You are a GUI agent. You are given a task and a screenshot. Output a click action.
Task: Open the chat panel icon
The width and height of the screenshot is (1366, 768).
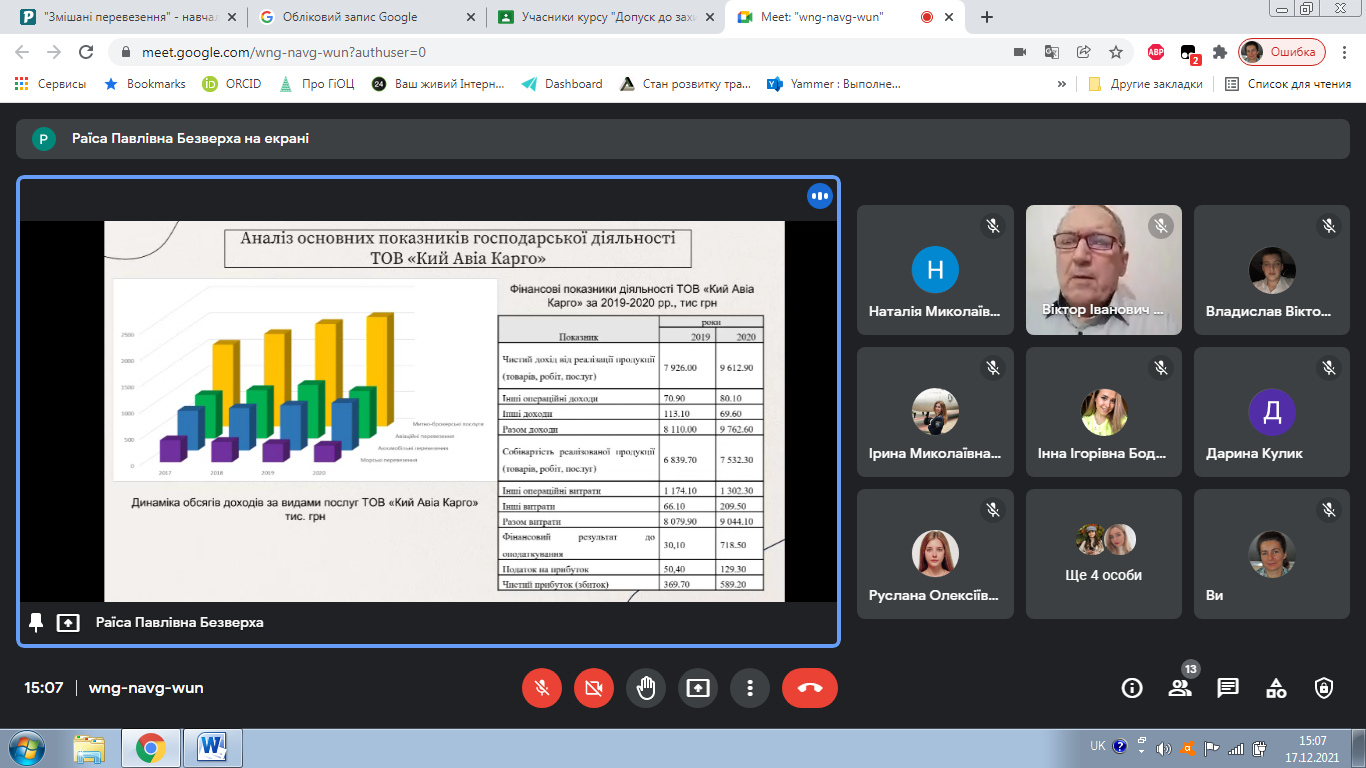pyautogui.click(x=1228, y=688)
